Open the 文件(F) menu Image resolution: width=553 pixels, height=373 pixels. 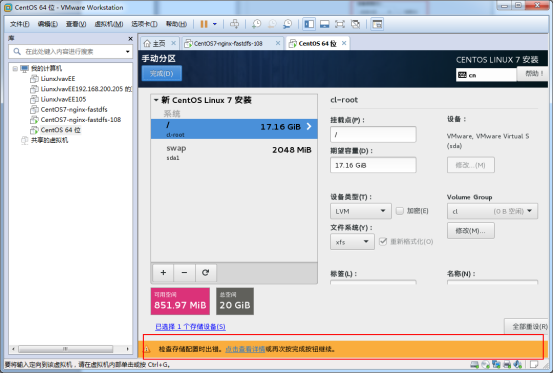click(x=19, y=24)
